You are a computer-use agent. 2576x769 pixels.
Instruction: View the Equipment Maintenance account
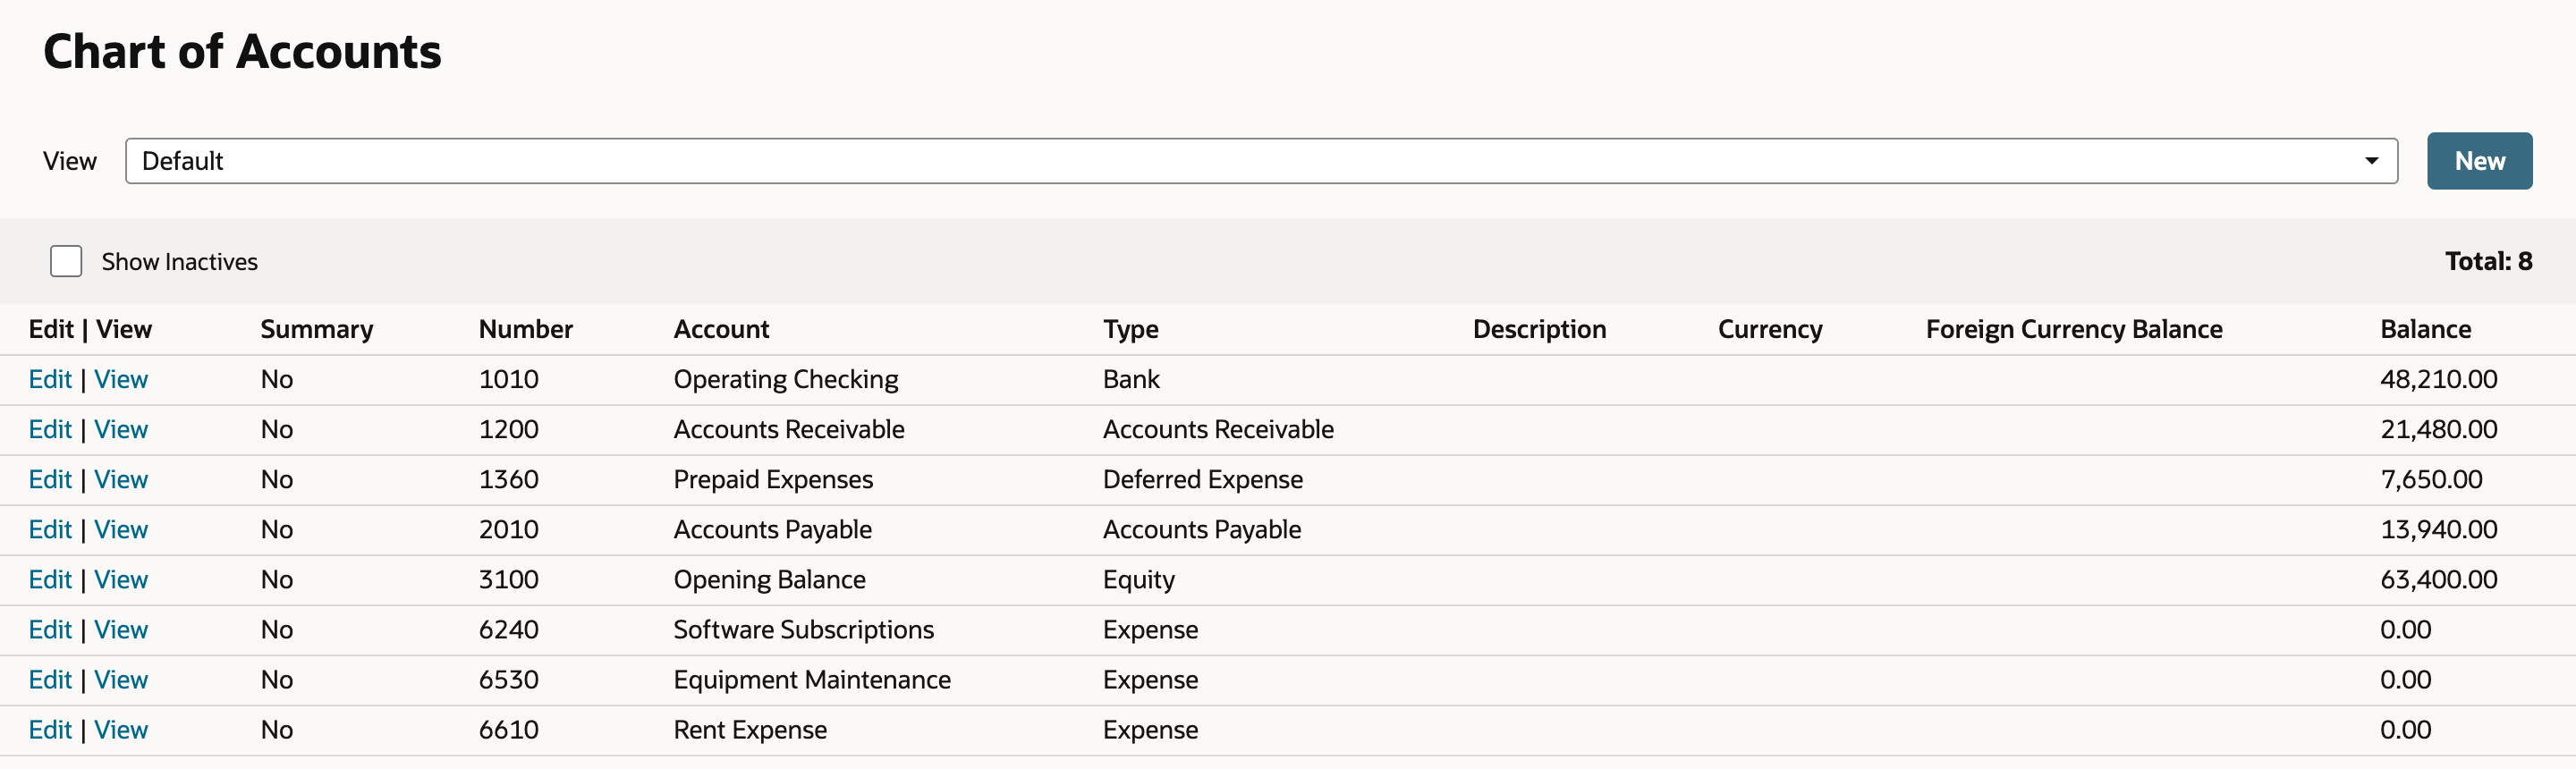121,679
